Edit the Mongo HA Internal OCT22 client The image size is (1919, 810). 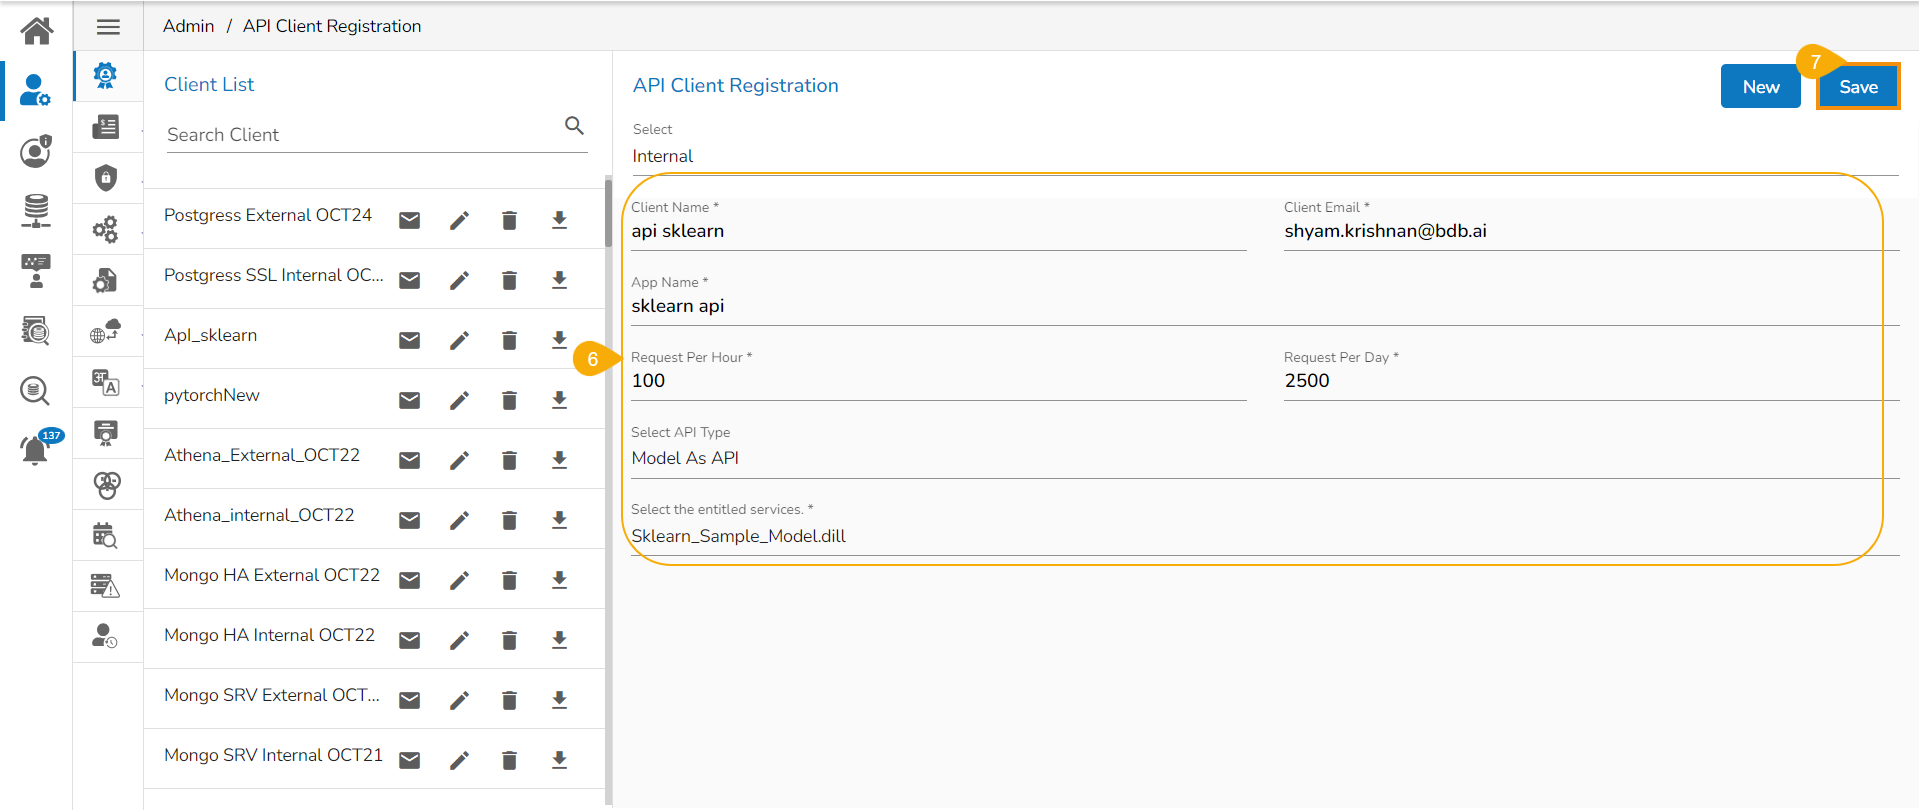pos(459,641)
